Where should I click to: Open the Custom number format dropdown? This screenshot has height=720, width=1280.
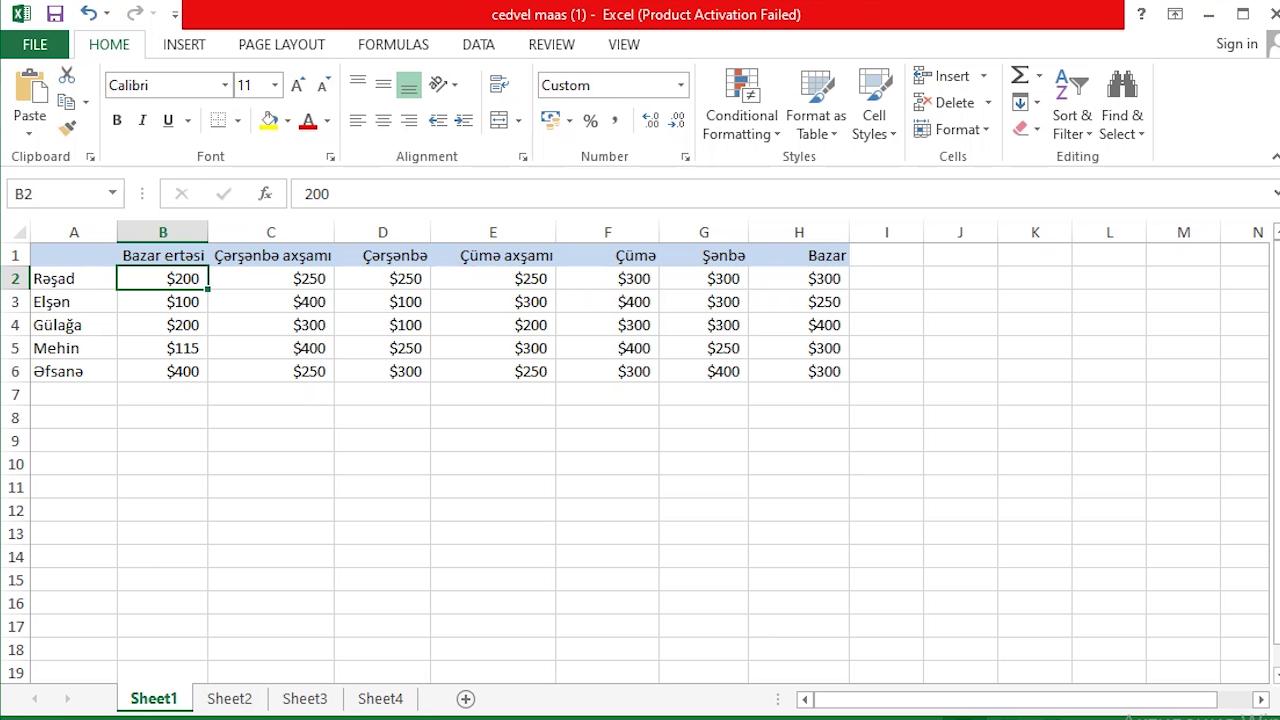click(x=681, y=85)
